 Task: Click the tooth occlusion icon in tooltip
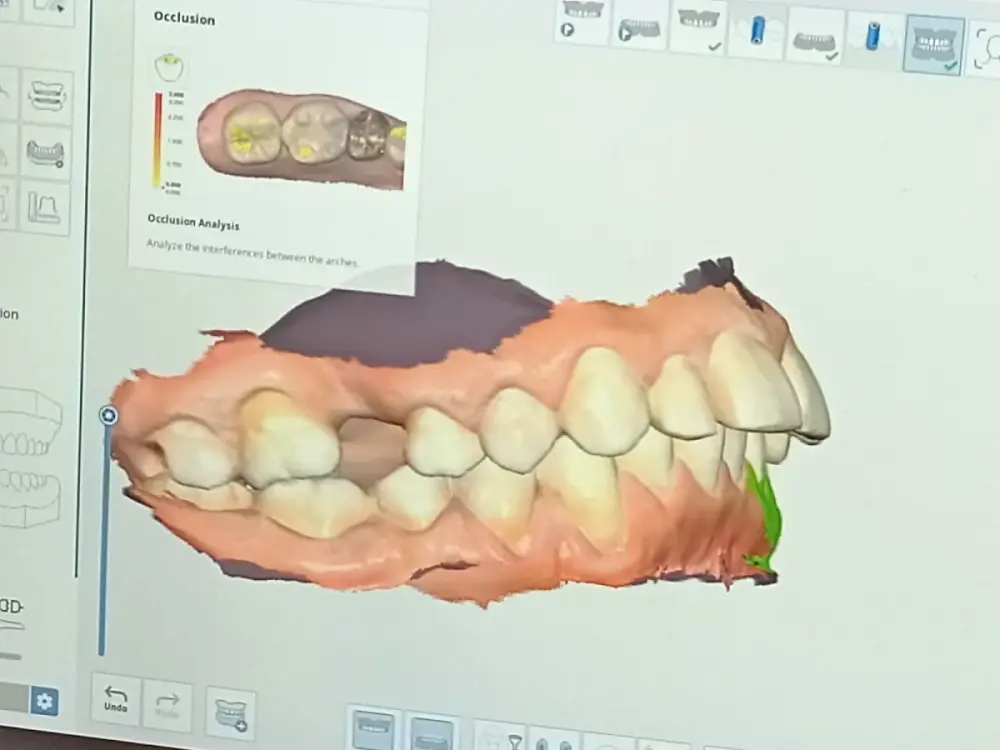[x=170, y=68]
